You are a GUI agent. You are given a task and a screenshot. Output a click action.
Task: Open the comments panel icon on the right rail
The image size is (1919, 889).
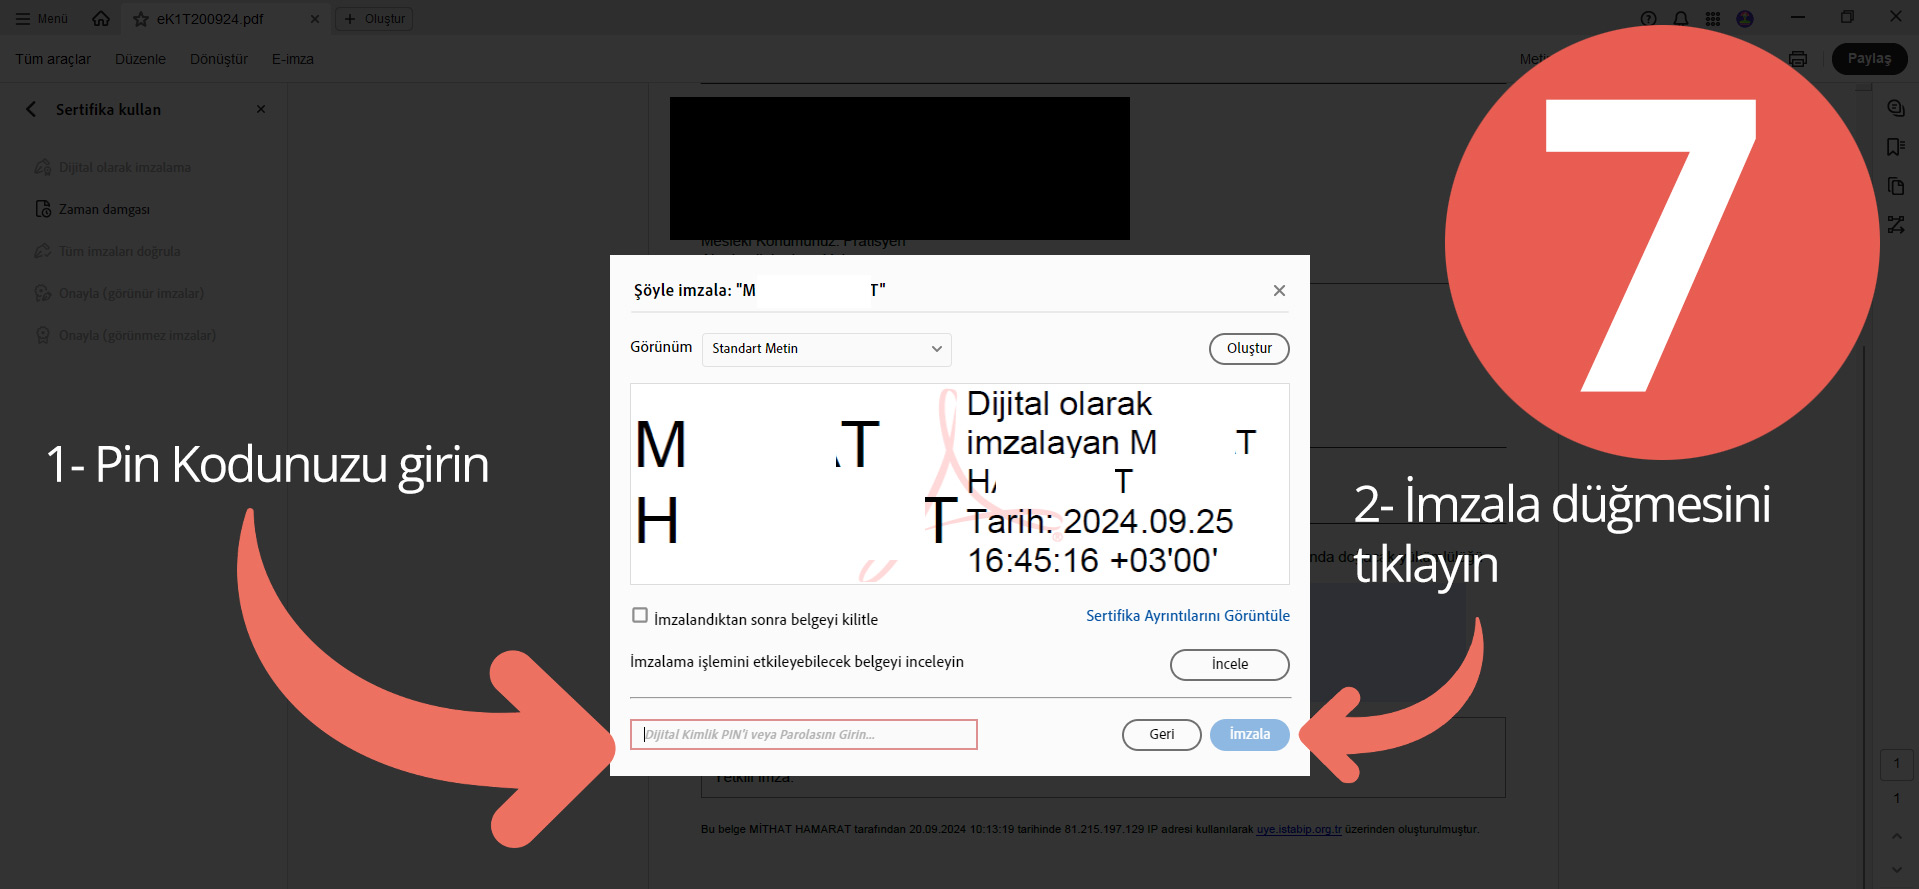[1895, 108]
